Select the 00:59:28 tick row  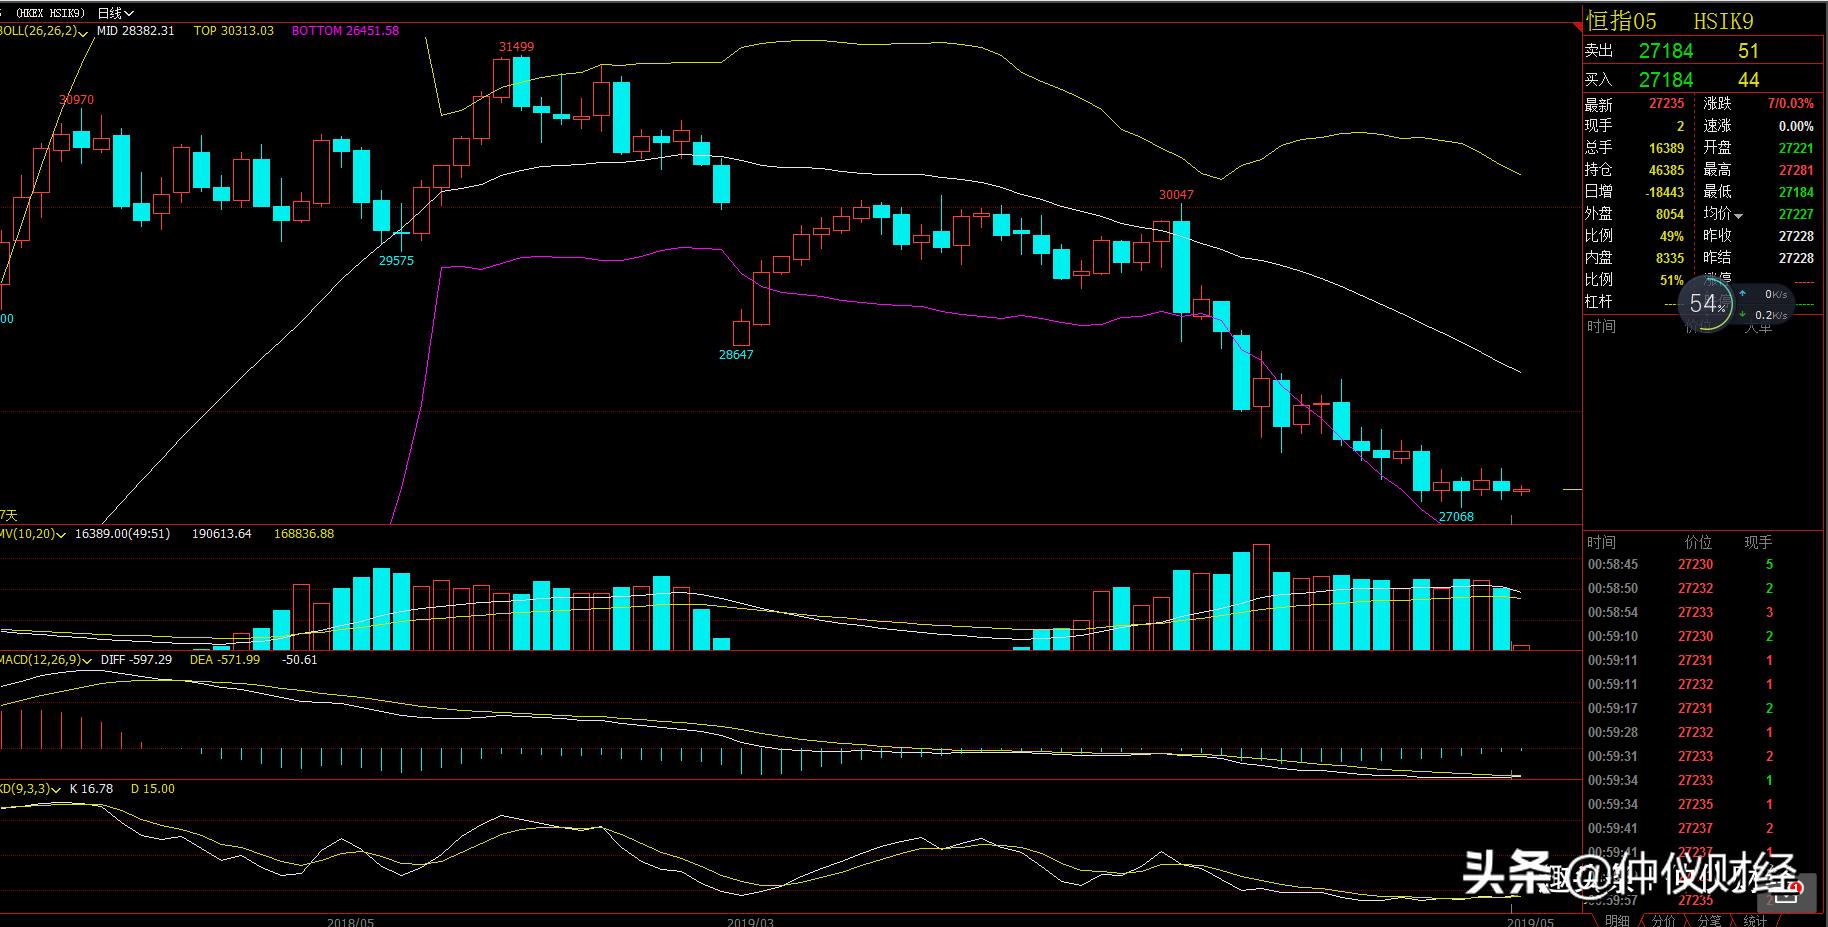pyautogui.click(x=1704, y=733)
